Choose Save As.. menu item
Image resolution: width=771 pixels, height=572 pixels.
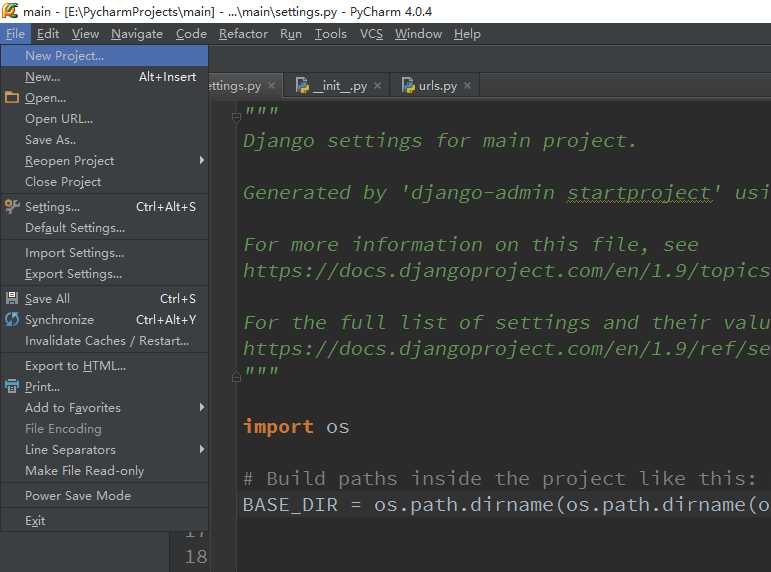[104, 140]
